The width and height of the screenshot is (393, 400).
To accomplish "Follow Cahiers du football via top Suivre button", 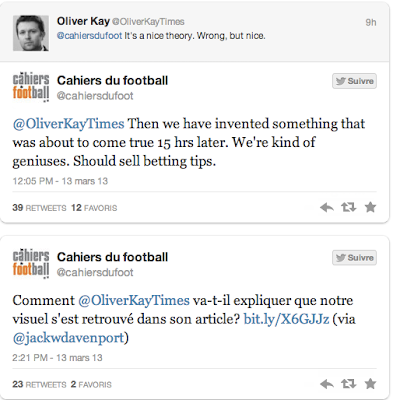I will click(354, 81).
